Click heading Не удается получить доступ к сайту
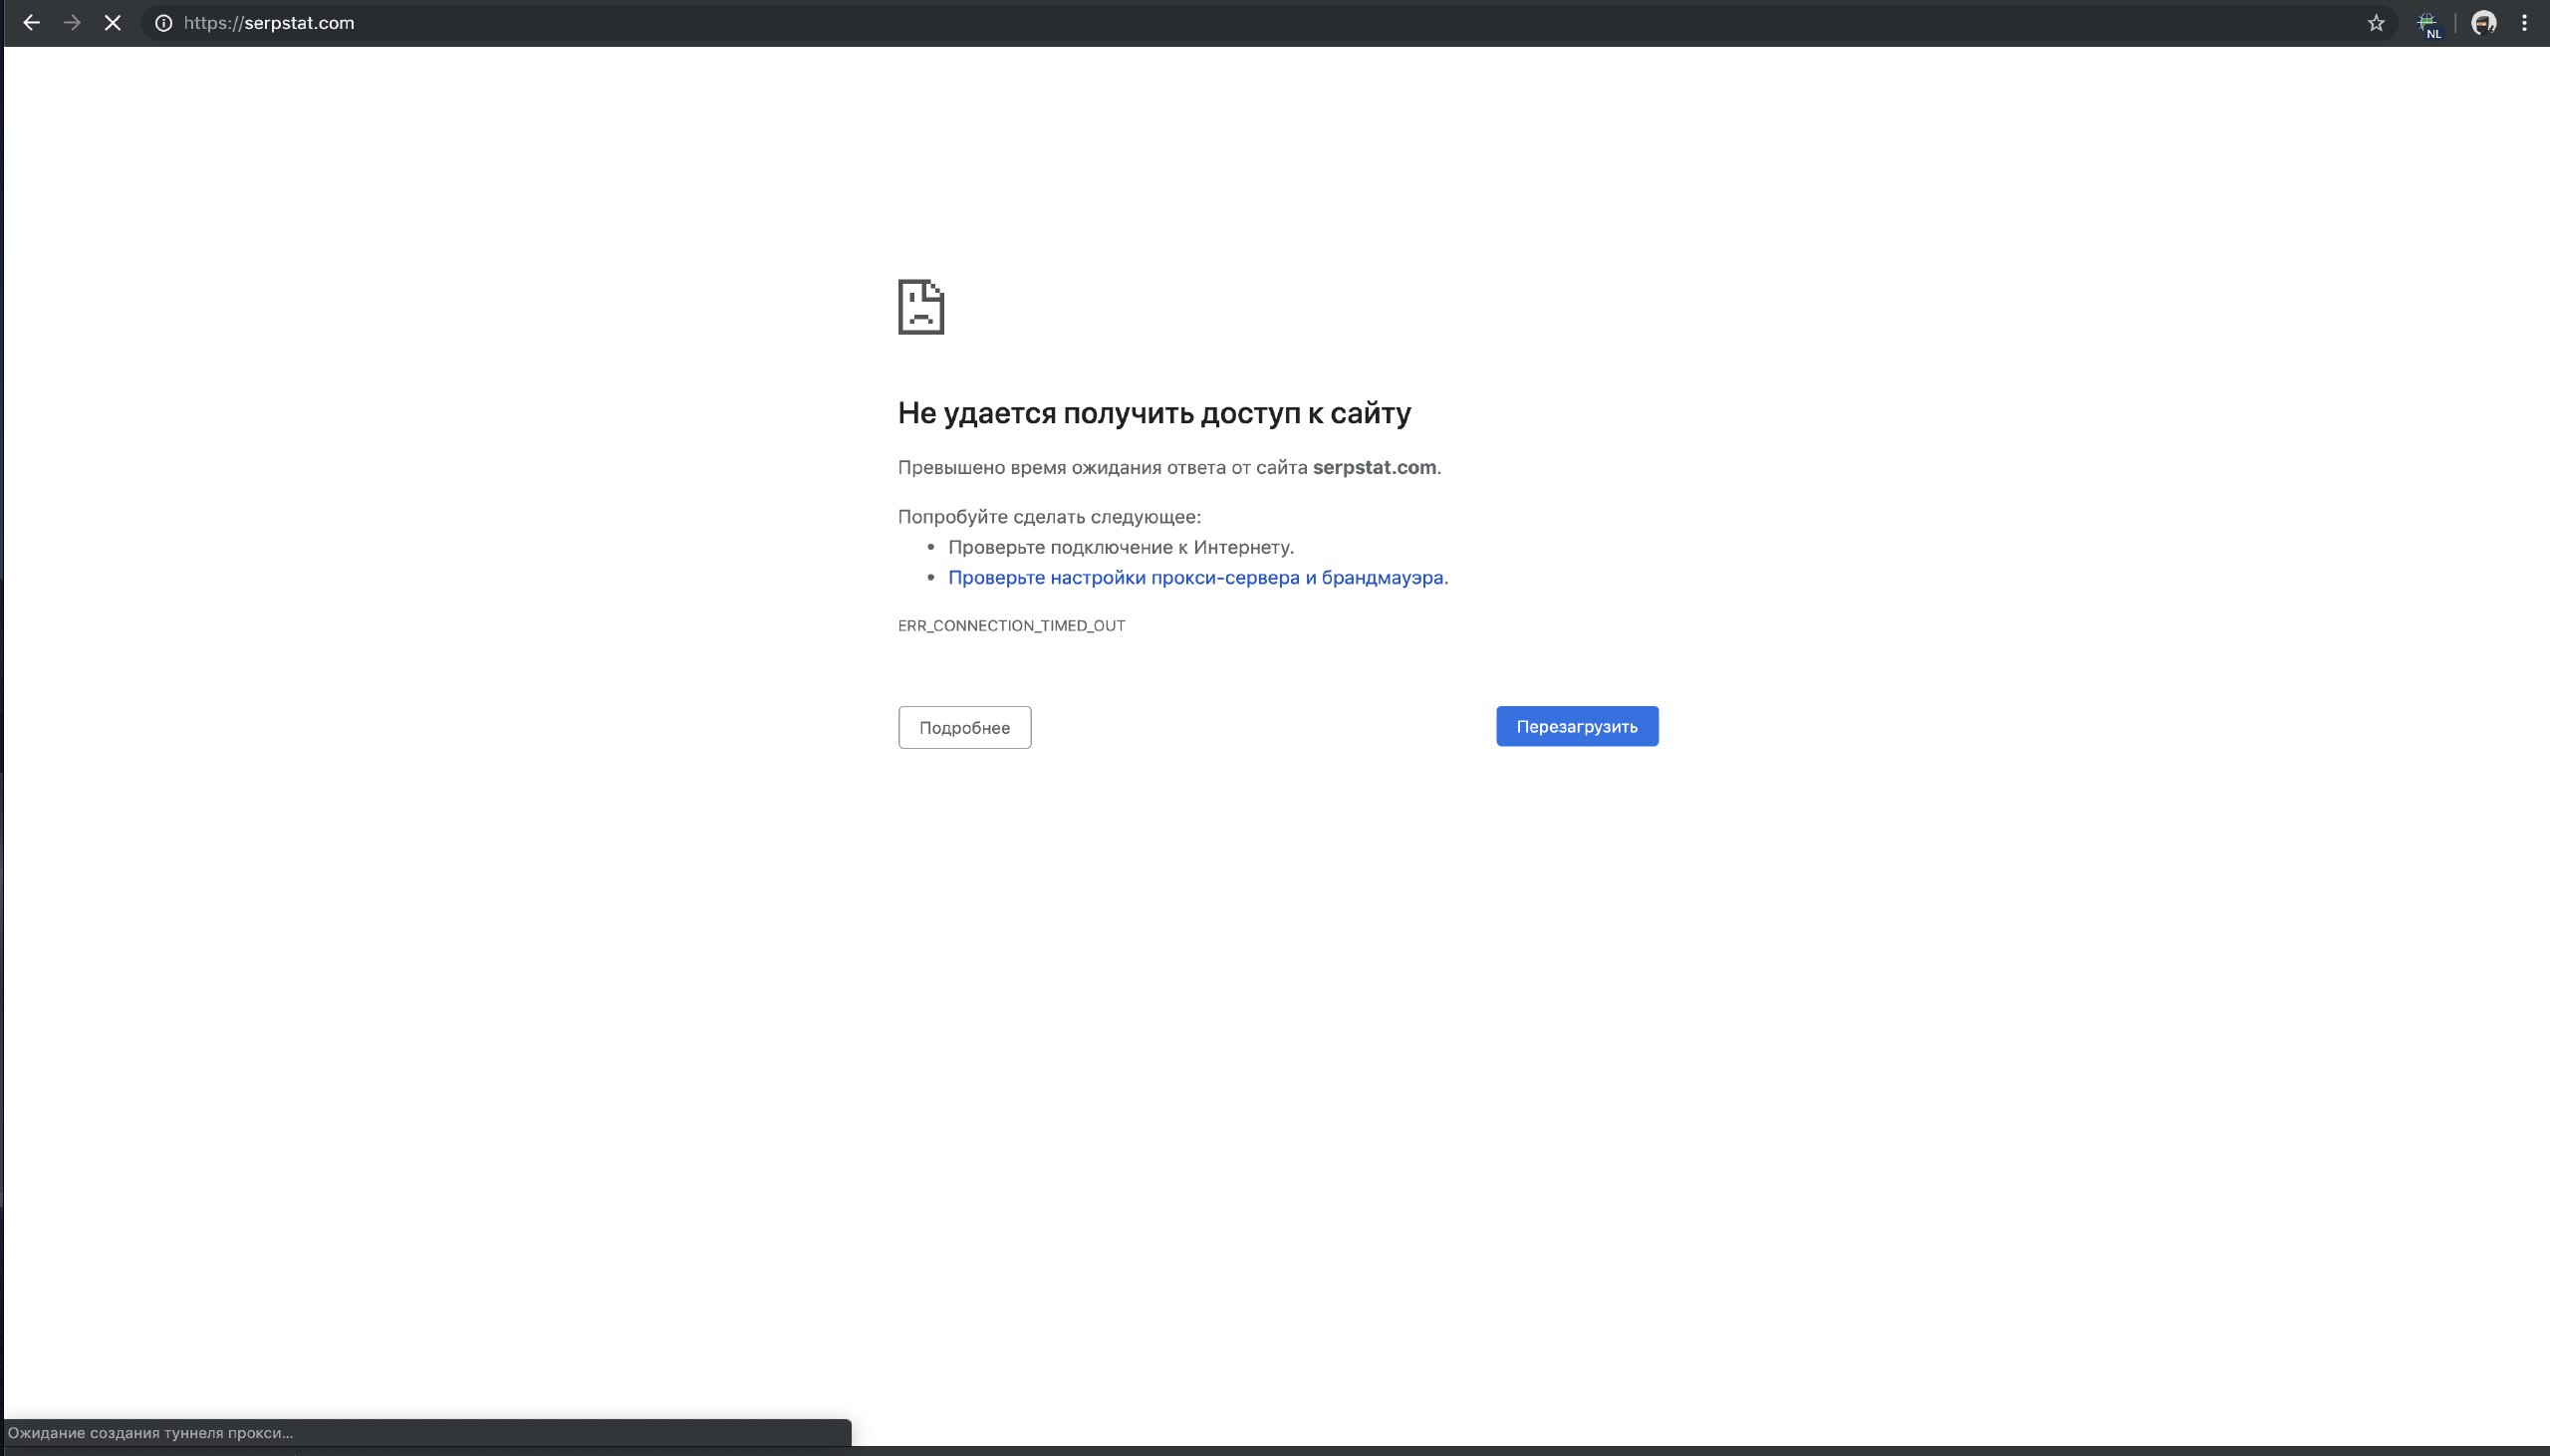The image size is (2550, 1456). (x=1154, y=413)
